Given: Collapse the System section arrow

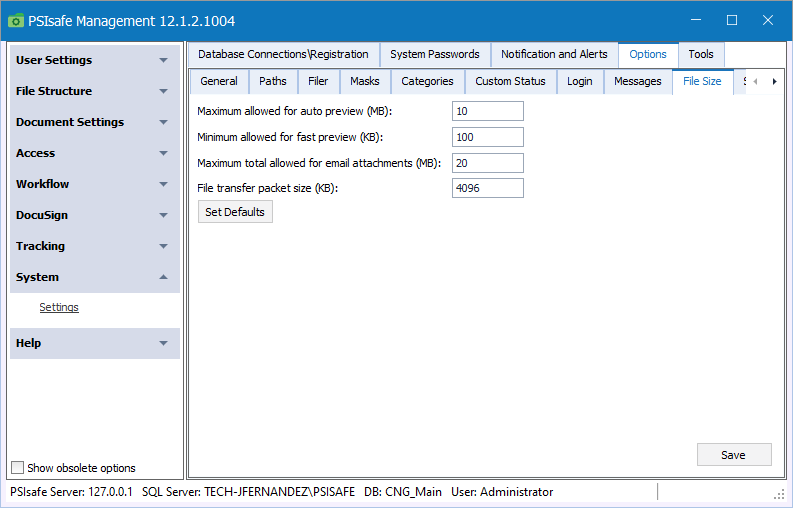Looking at the screenshot, I should pos(163,277).
